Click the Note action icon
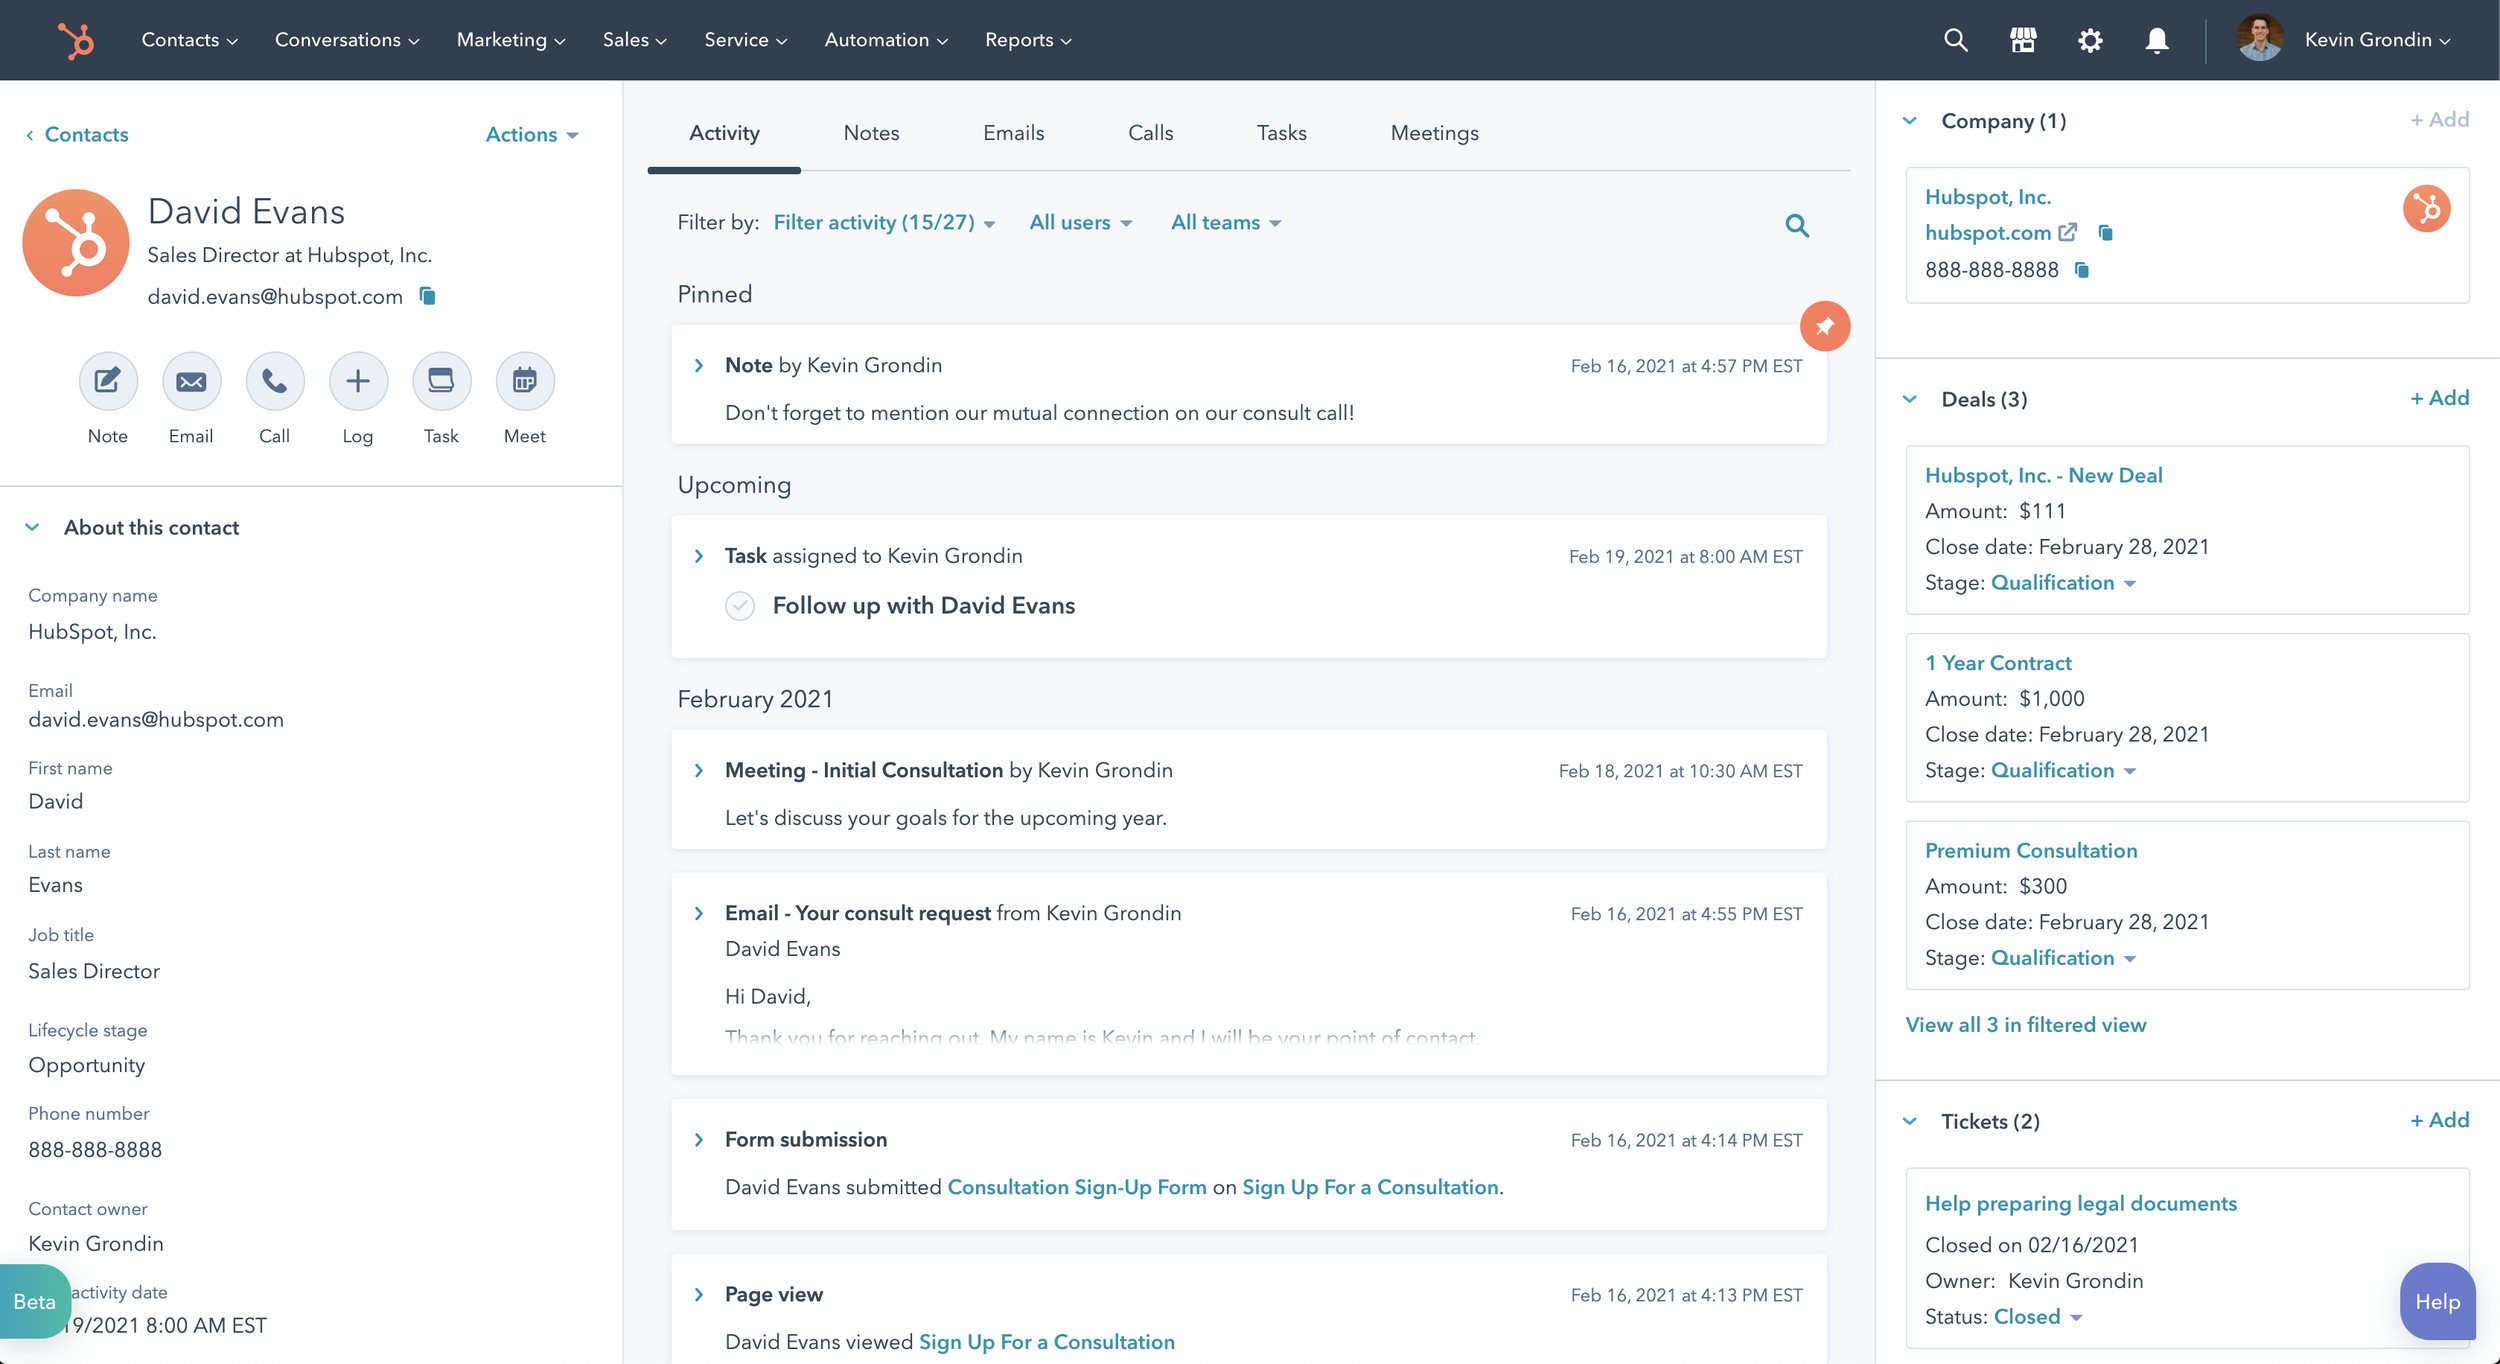This screenshot has width=2500, height=1364. [108, 381]
